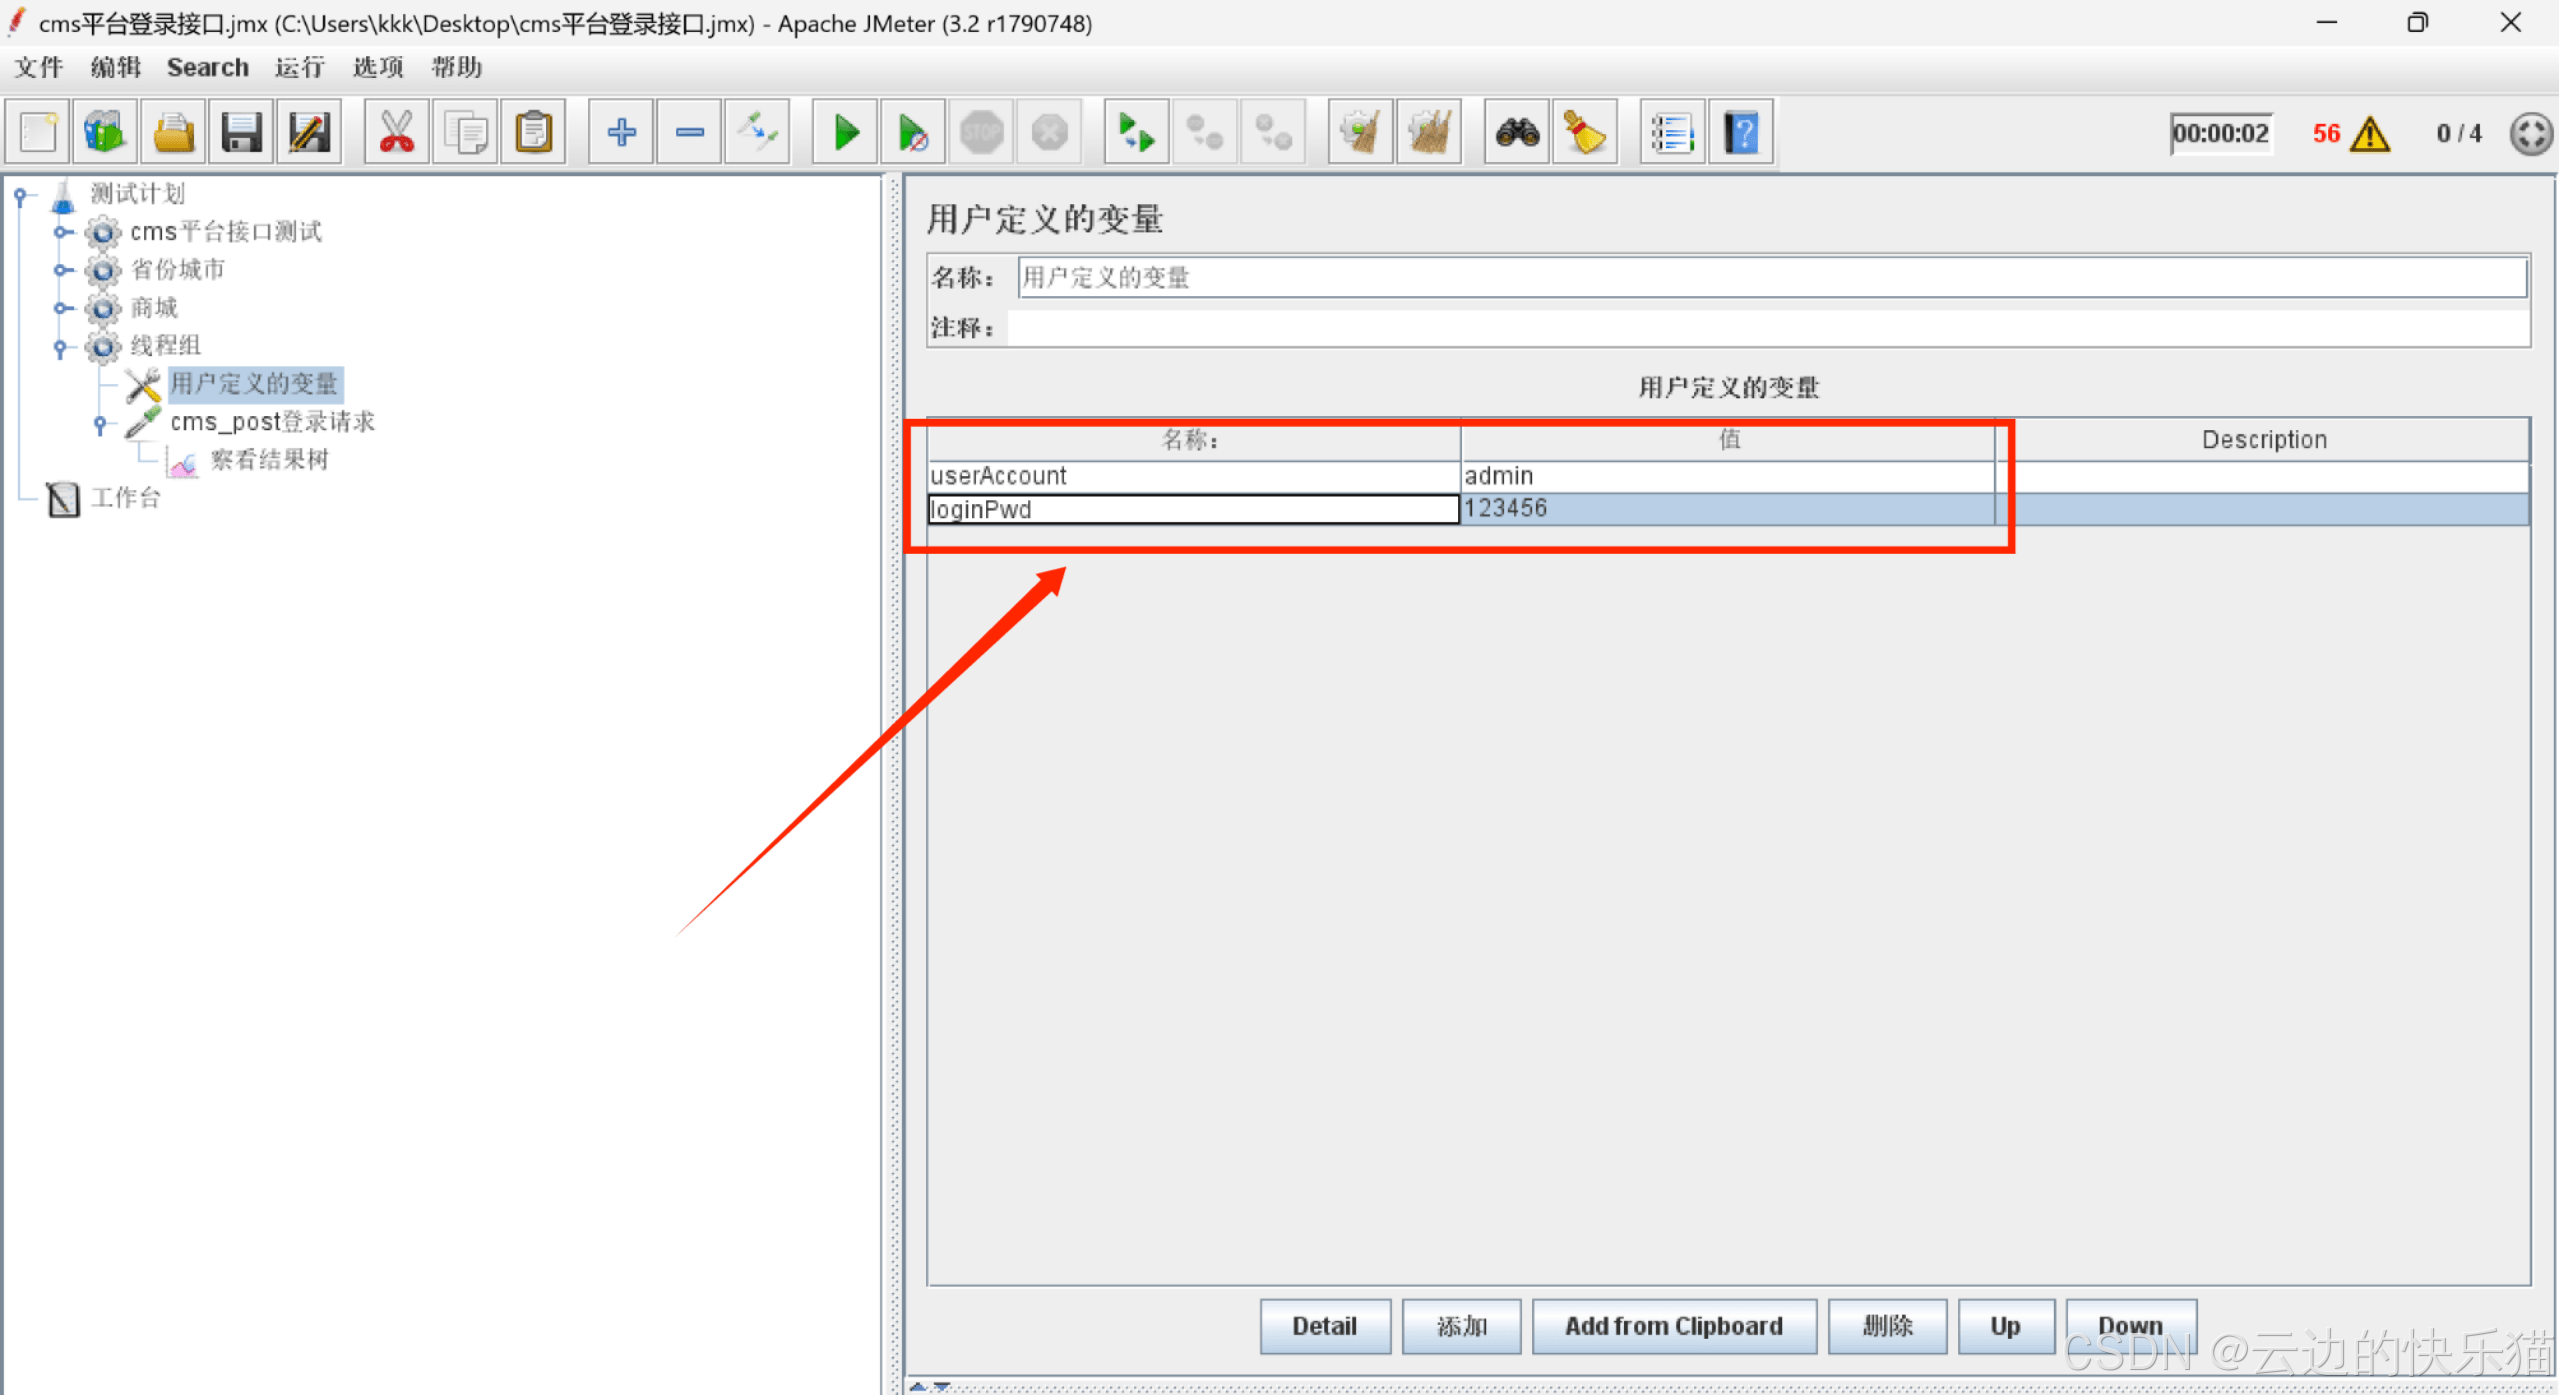
Task: Open the 运行 menu
Action: [299, 67]
